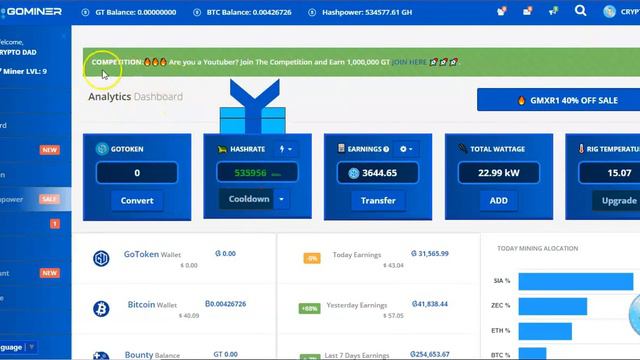The width and height of the screenshot is (640, 360).
Task: Click the Bitcoin Wallet balance 0.00426726
Action: pos(225,304)
